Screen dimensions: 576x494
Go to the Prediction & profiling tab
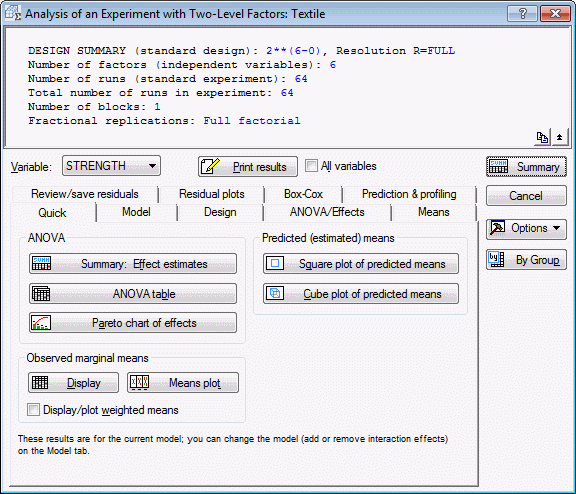coord(409,194)
